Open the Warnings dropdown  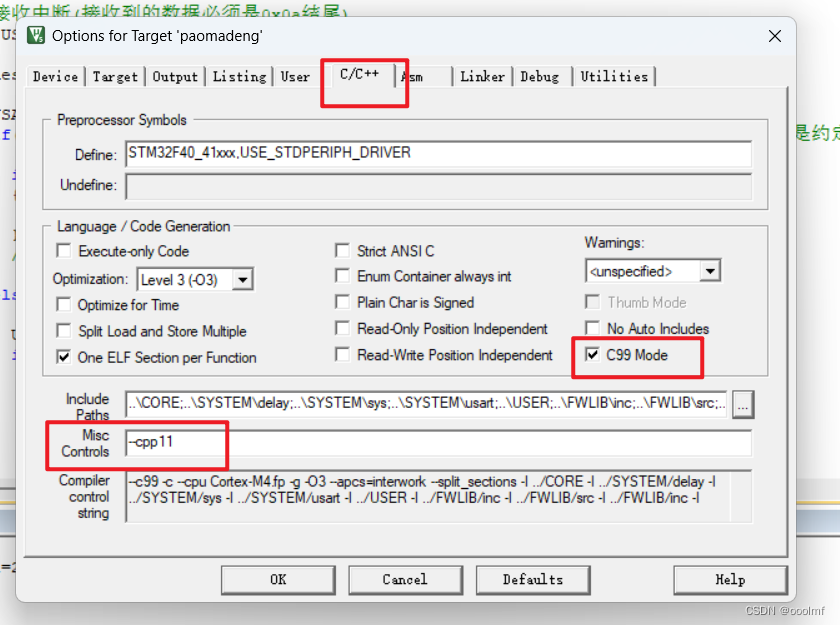click(x=709, y=270)
